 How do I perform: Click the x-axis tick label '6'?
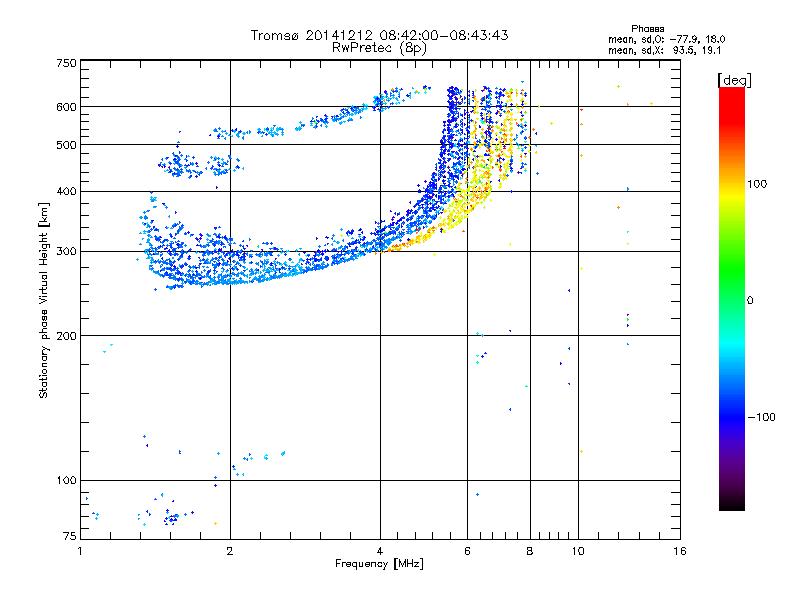(x=467, y=551)
